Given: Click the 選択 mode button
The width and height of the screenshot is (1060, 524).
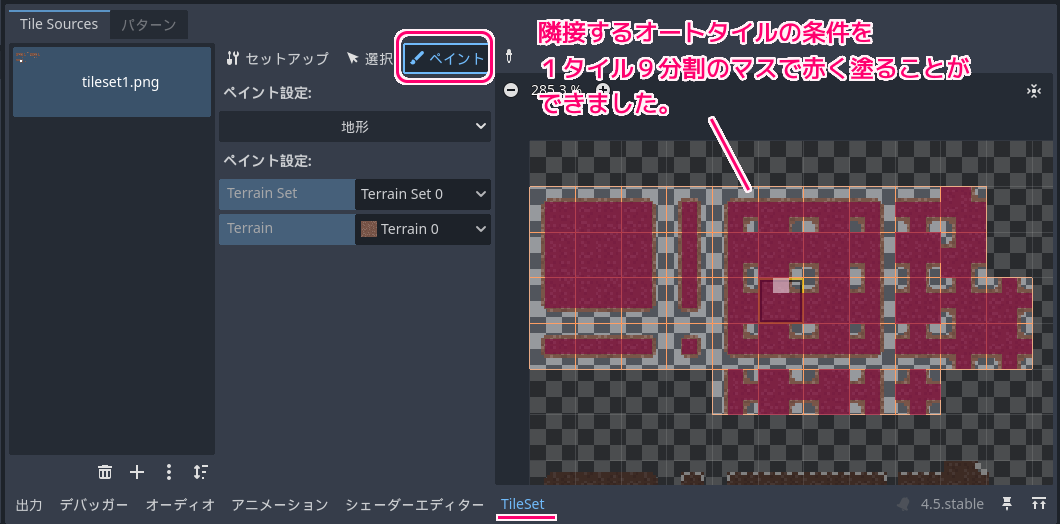Looking at the screenshot, I should point(369,58).
